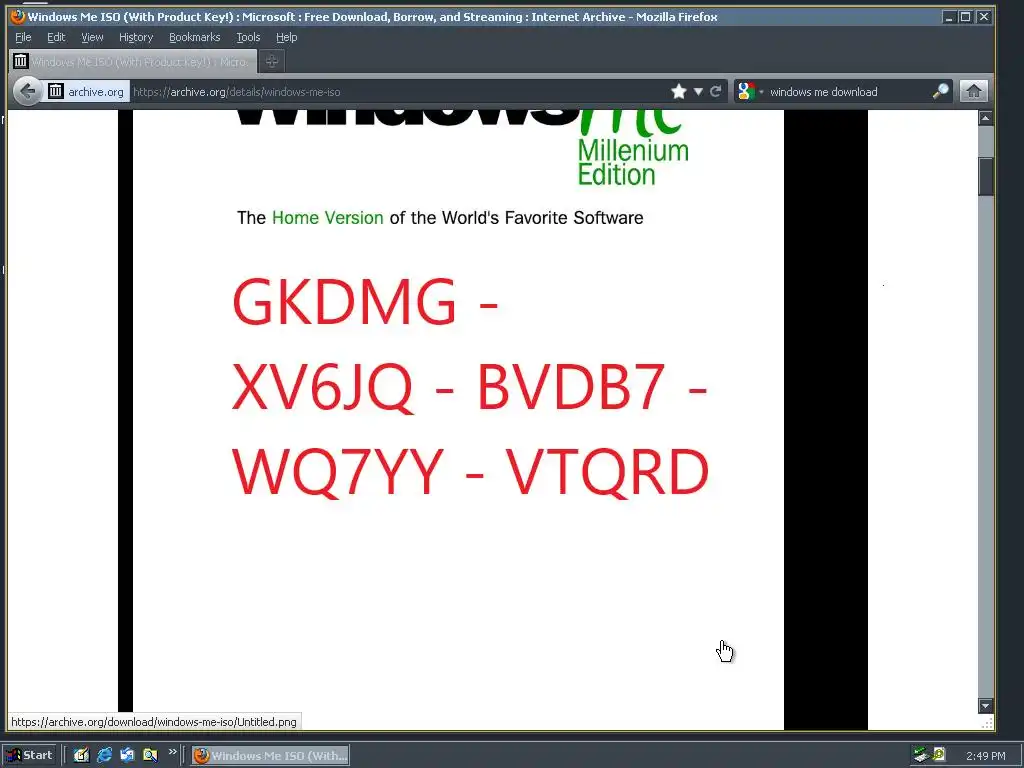This screenshot has height=768, width=1024.
Task: Expand the quick launch overflow chevron
Action: point(172,752)
